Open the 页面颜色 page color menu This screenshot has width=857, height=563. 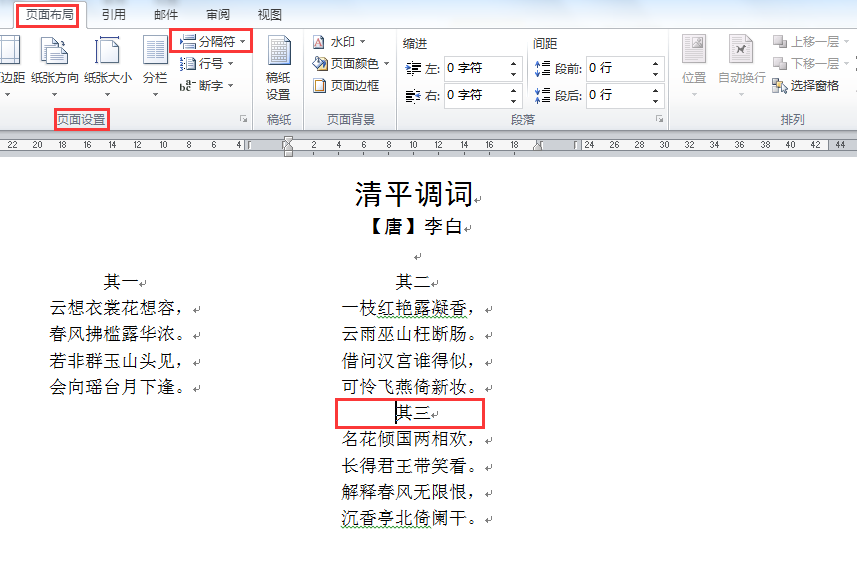(351, 64)
